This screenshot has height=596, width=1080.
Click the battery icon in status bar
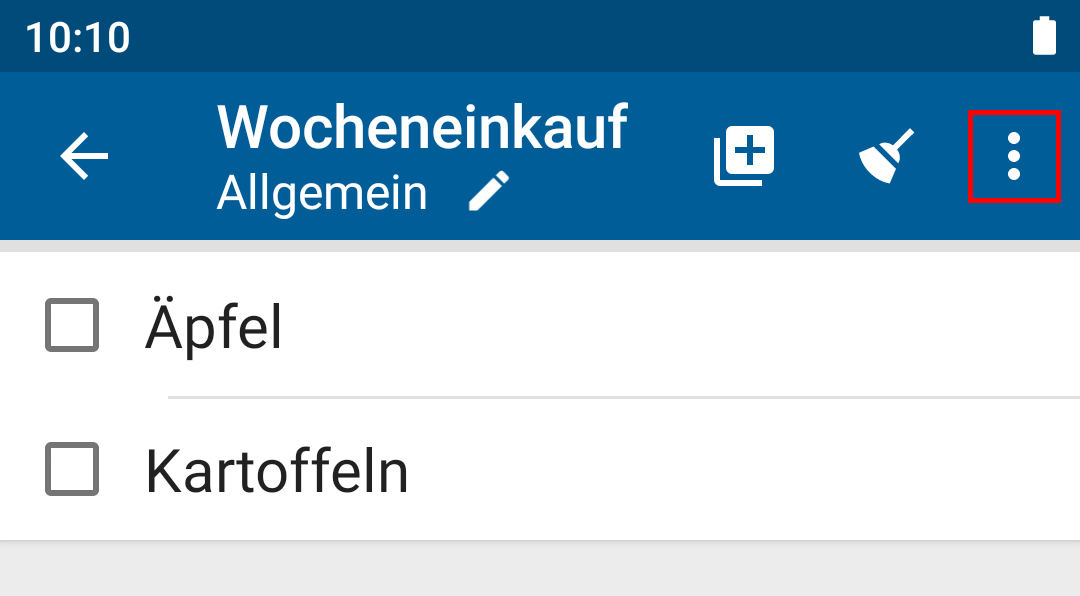[1044, 36]
